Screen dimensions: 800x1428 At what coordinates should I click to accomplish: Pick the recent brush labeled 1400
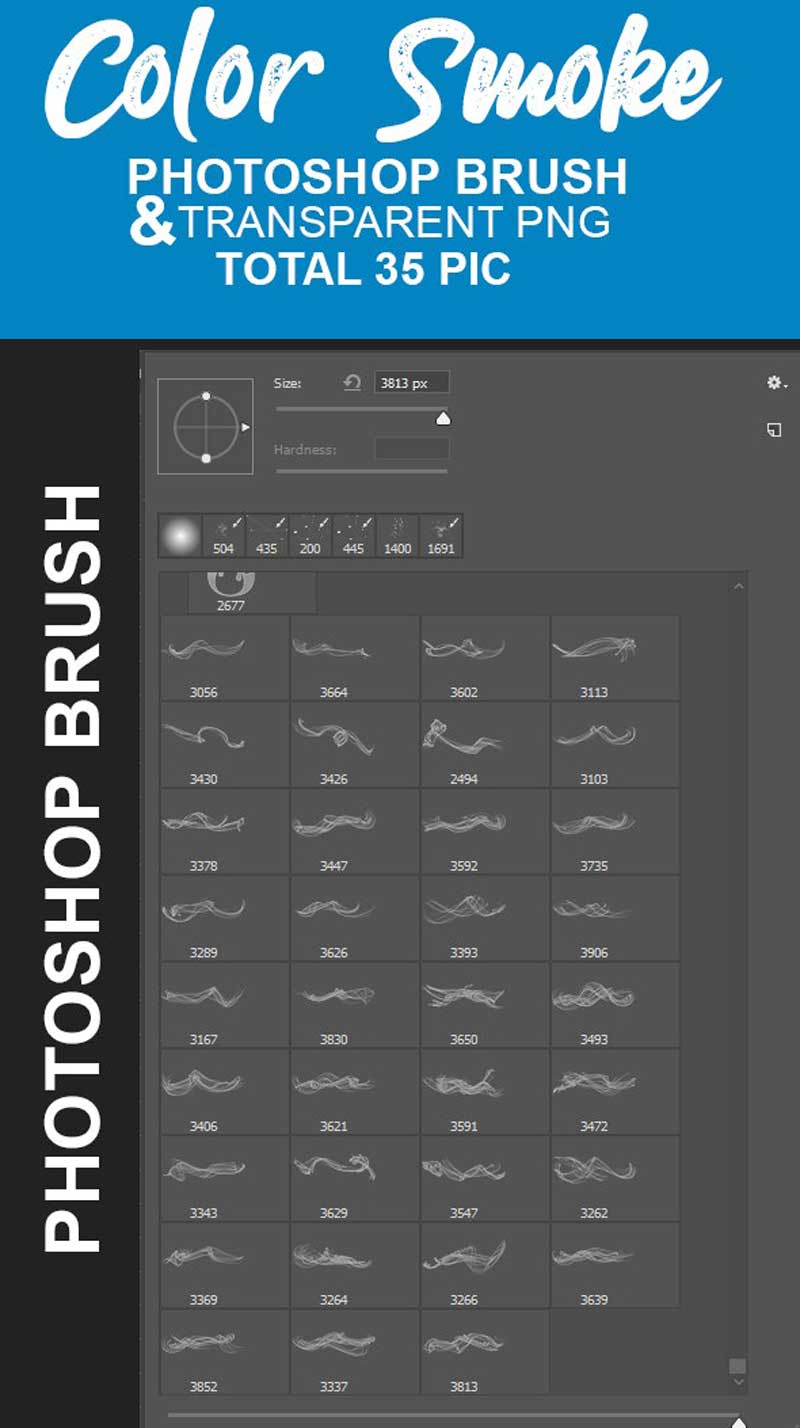(x=398, y=536)
